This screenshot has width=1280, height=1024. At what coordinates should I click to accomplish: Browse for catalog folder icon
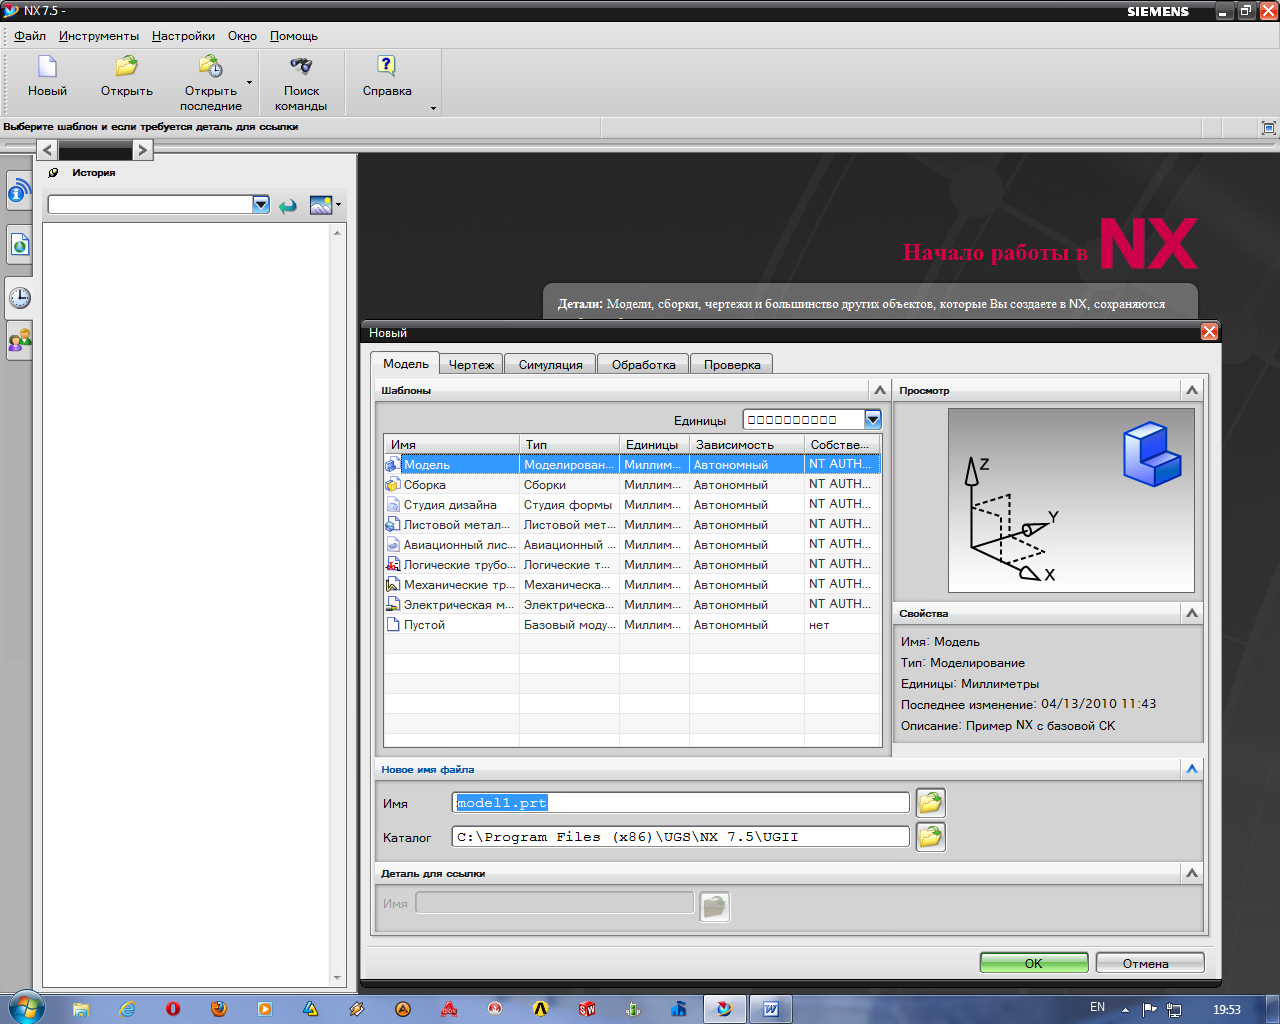pos(931,836)
